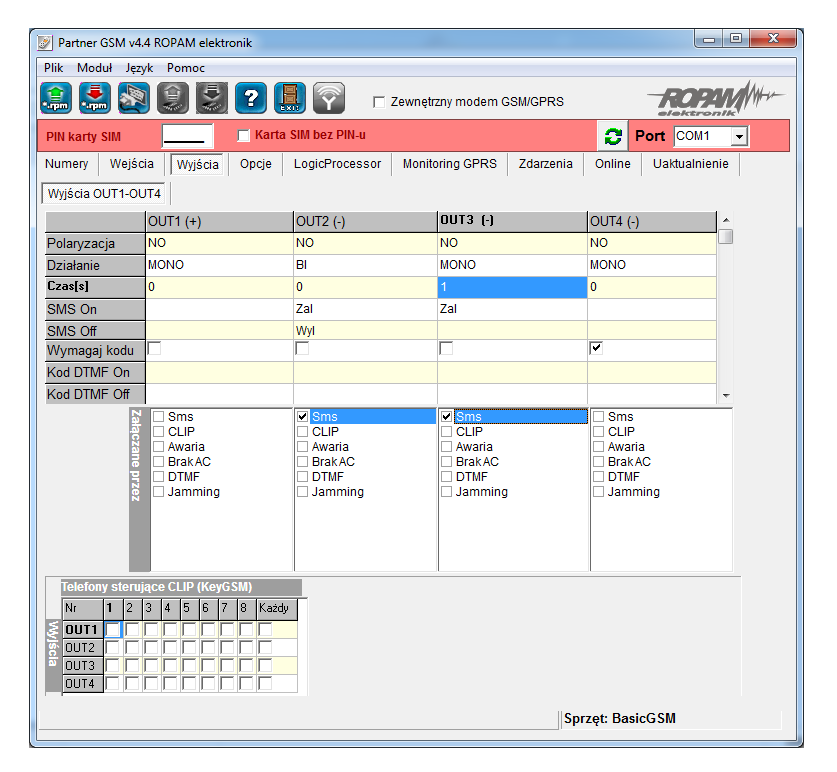Viewport: 837px width, 772px height.
Task: Click the red-arrow .rpm file icon
Action: pos(95,98)
